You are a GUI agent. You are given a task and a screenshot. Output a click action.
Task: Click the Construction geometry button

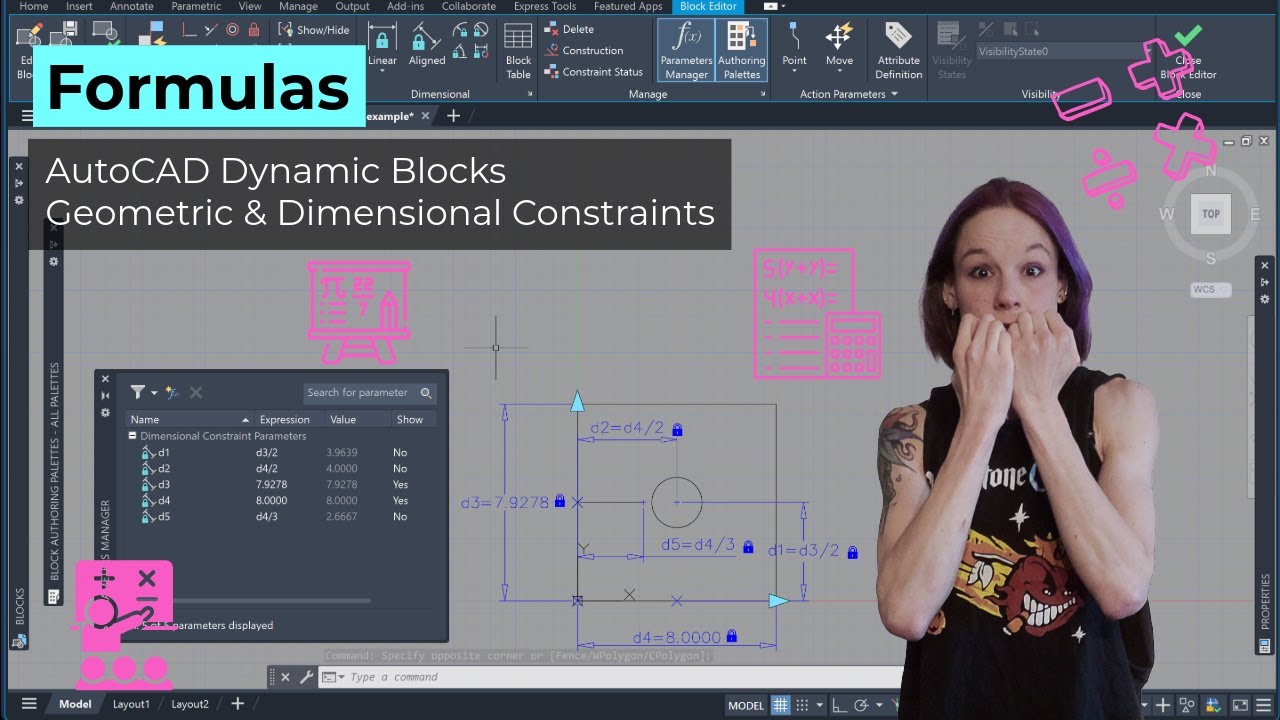pos(584,50)
